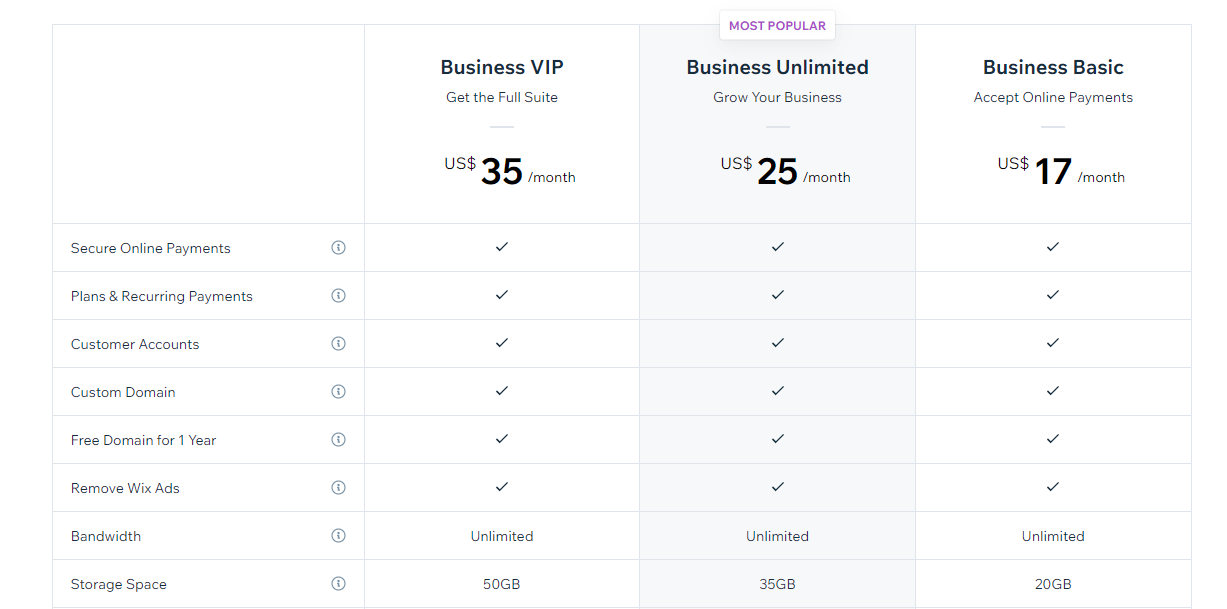
Task: Select the Business VIP plan heading
Action: (x=502, y=67)
